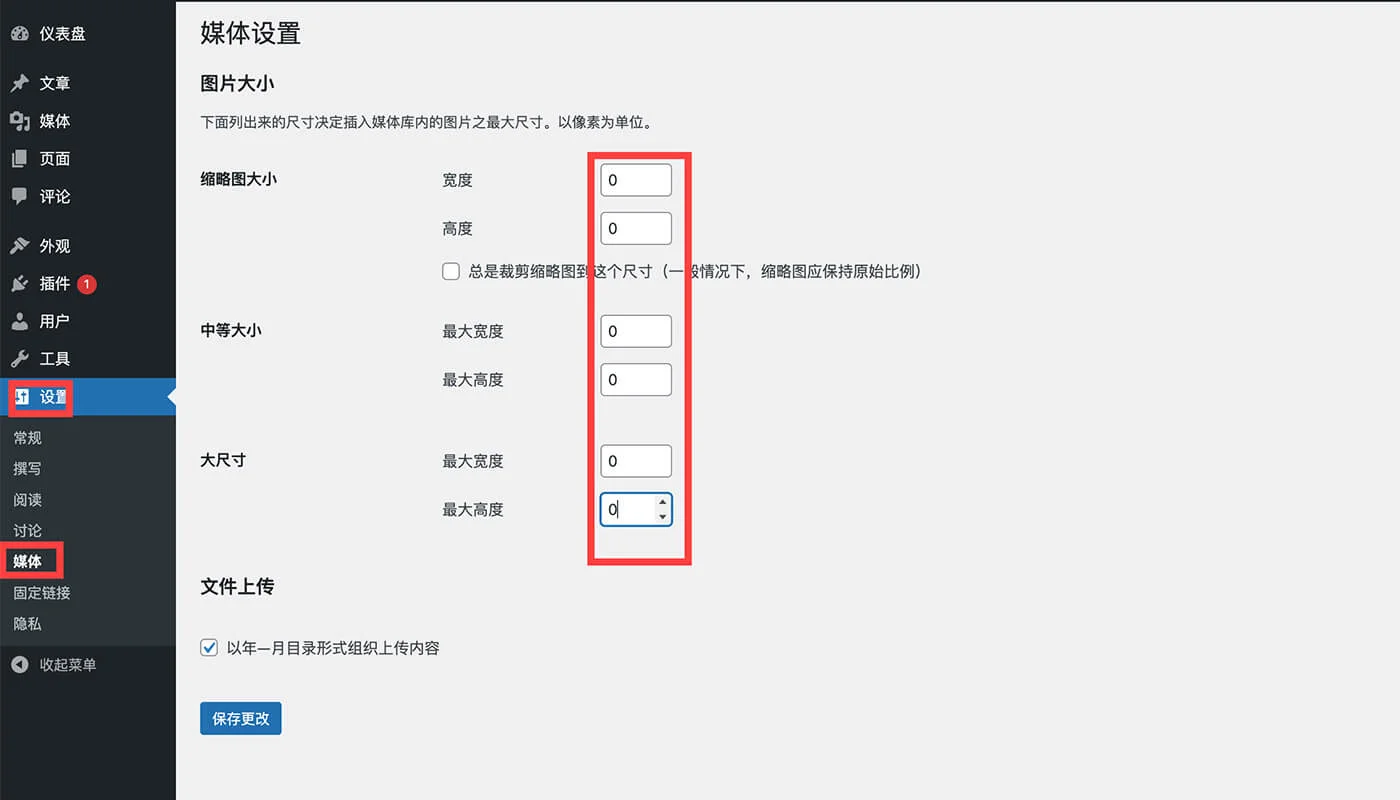Enable the 总是裁剪缩略图 crop thumbnails checkbox
1400x800 pixels.
point(451,271)
